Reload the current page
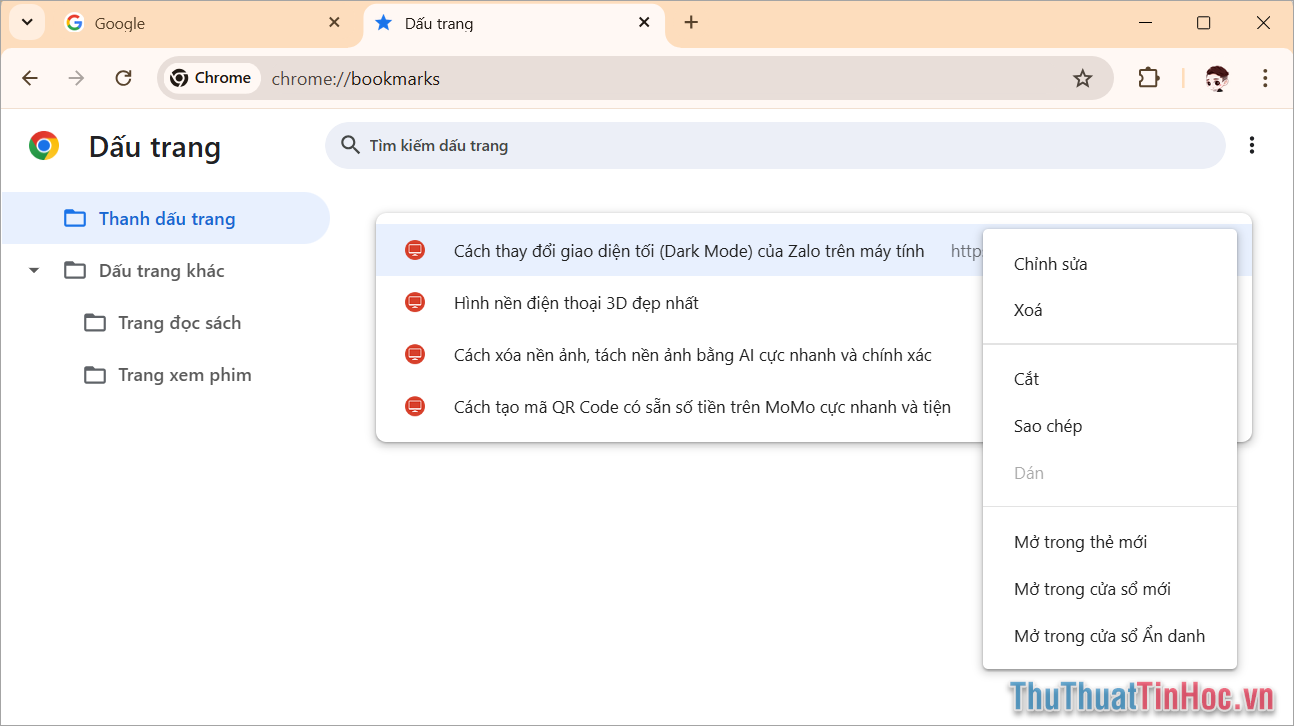The image size is (1294, 726). pos(123,78)
